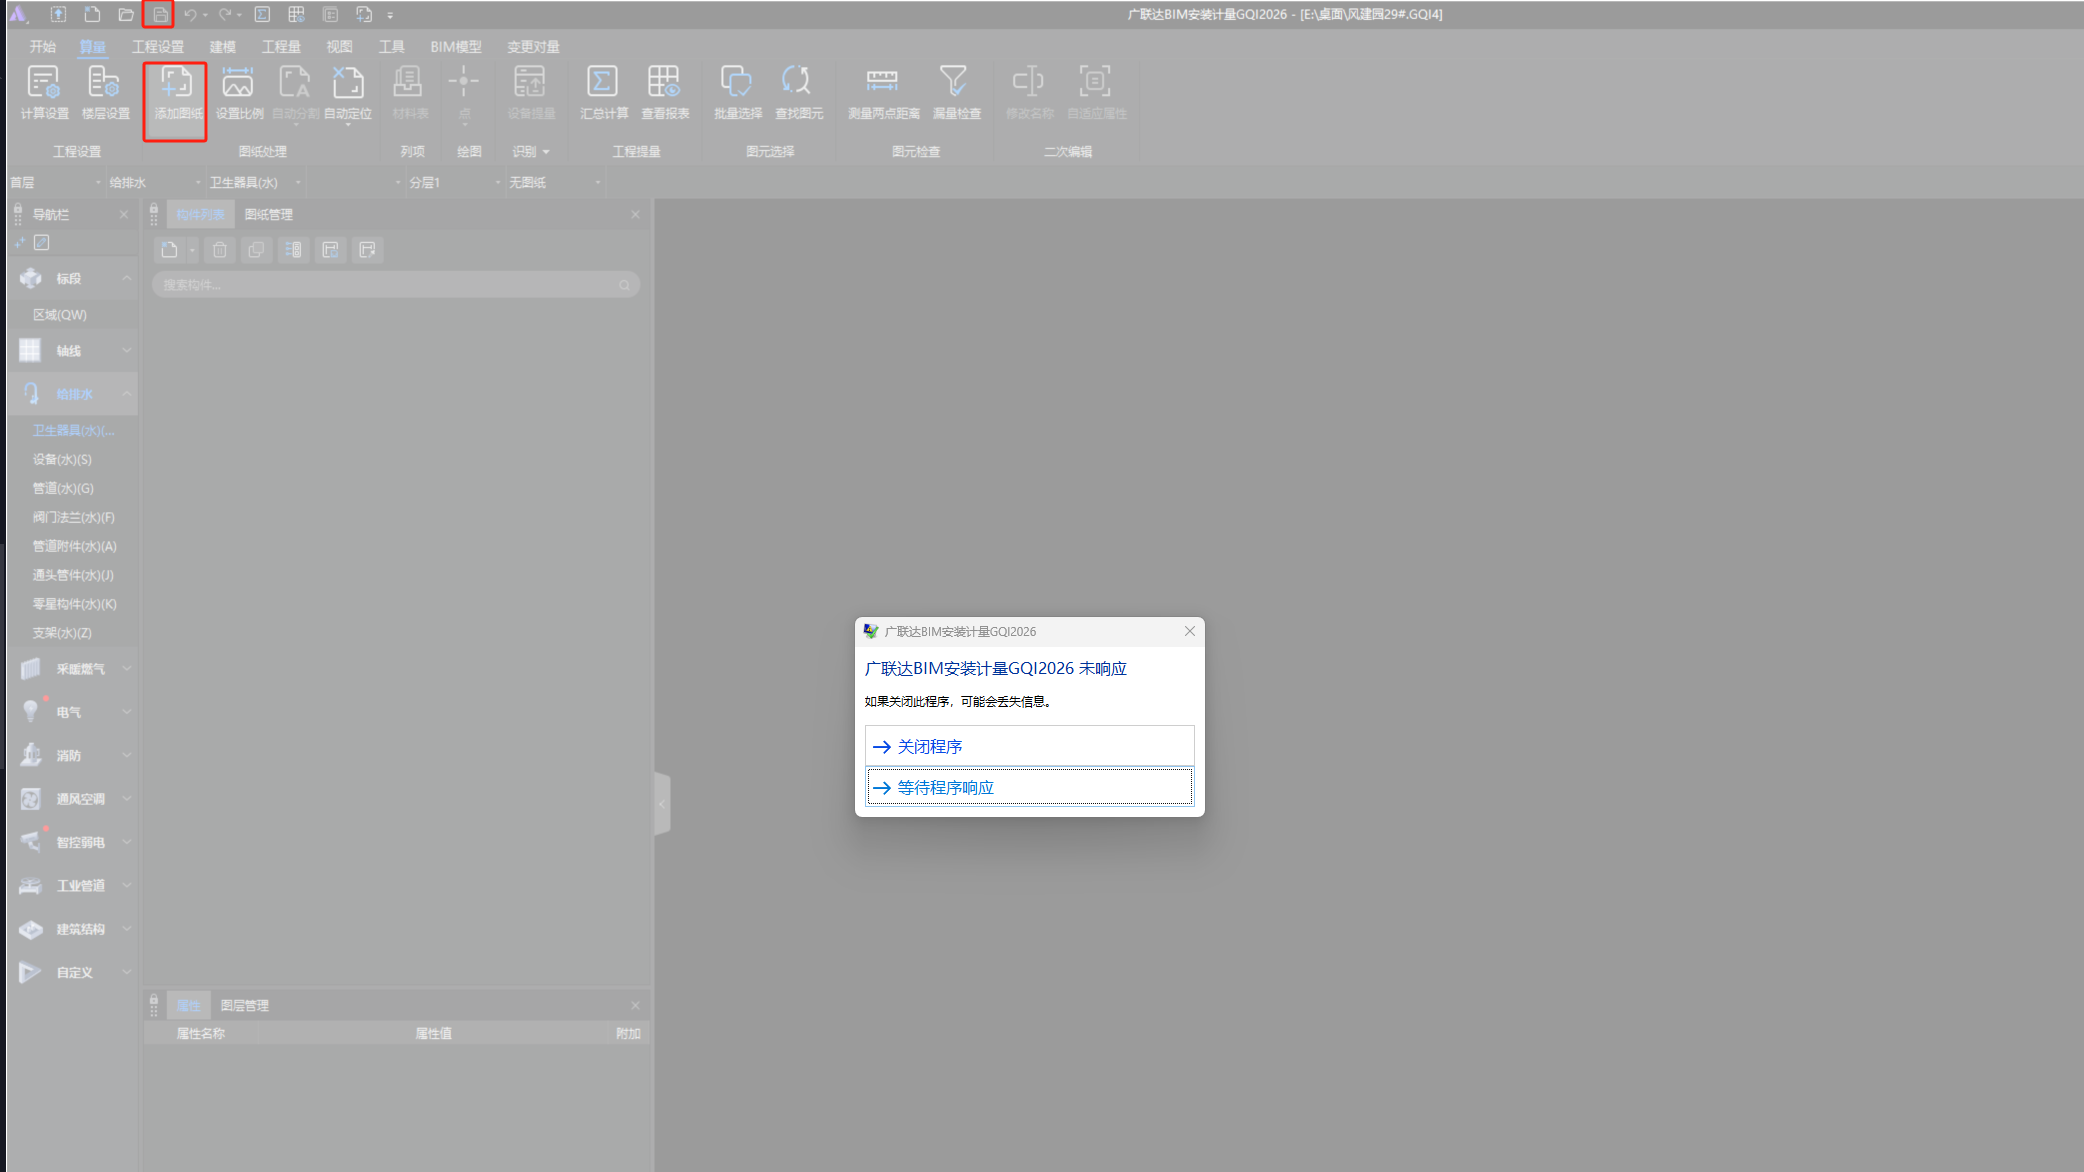Screen dimensions: 2084x1172
Task: Click 关闭程序 in the not-responding dialog
Action: coord(1029,746)
